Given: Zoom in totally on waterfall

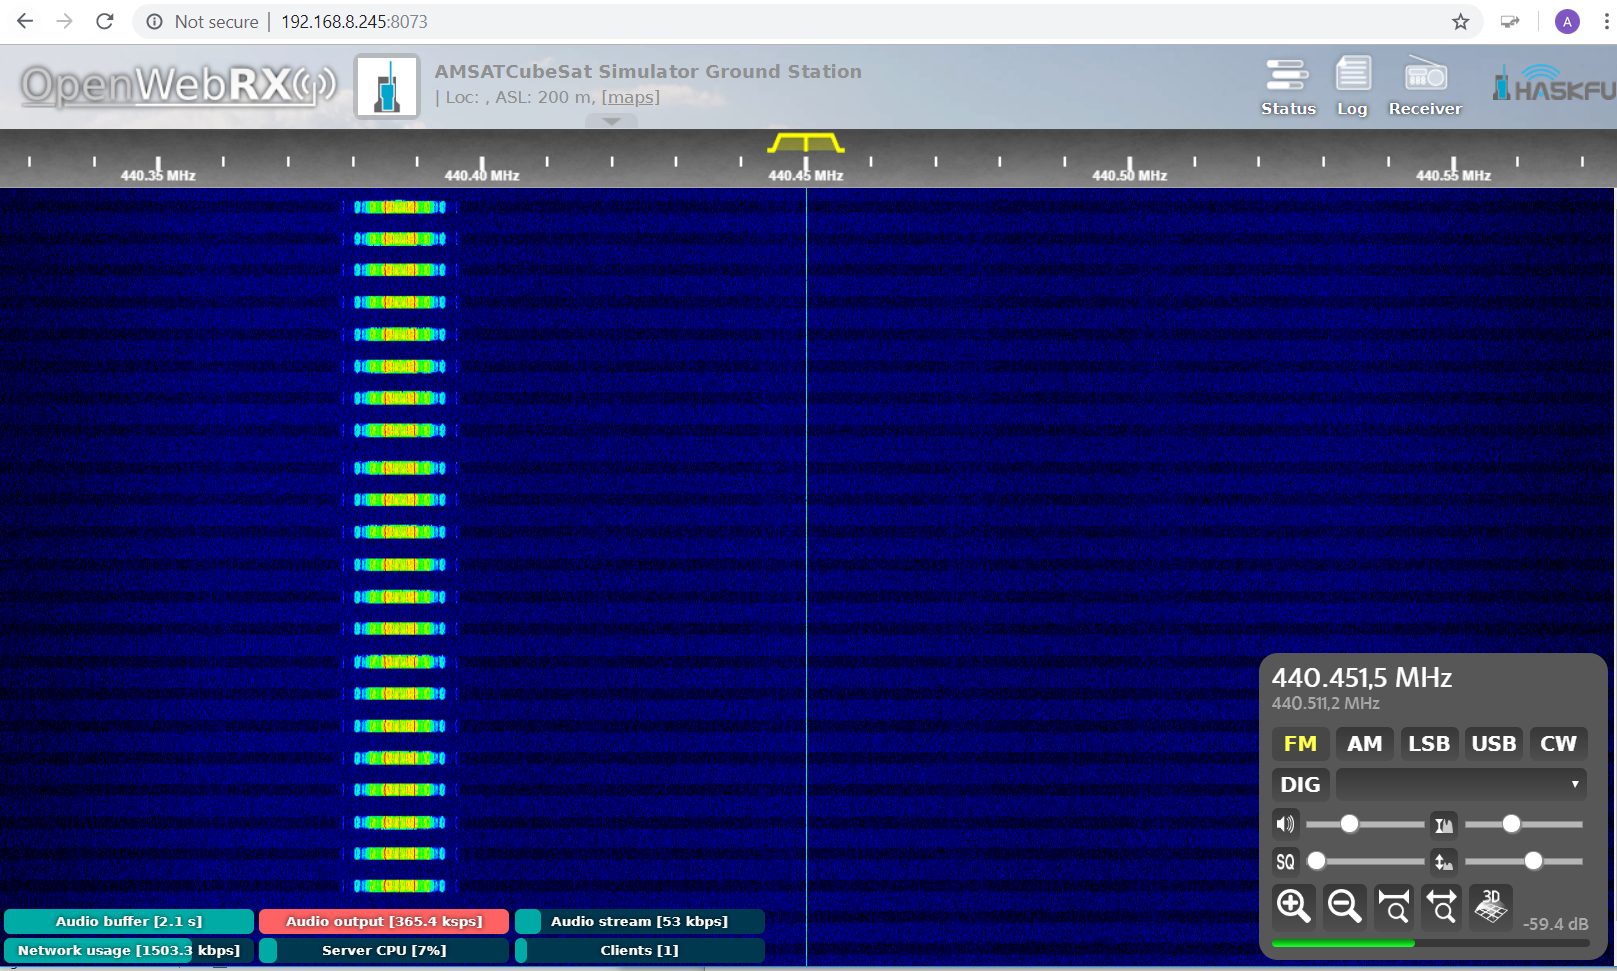Looking at the screenshot, I should (1393, 906).
